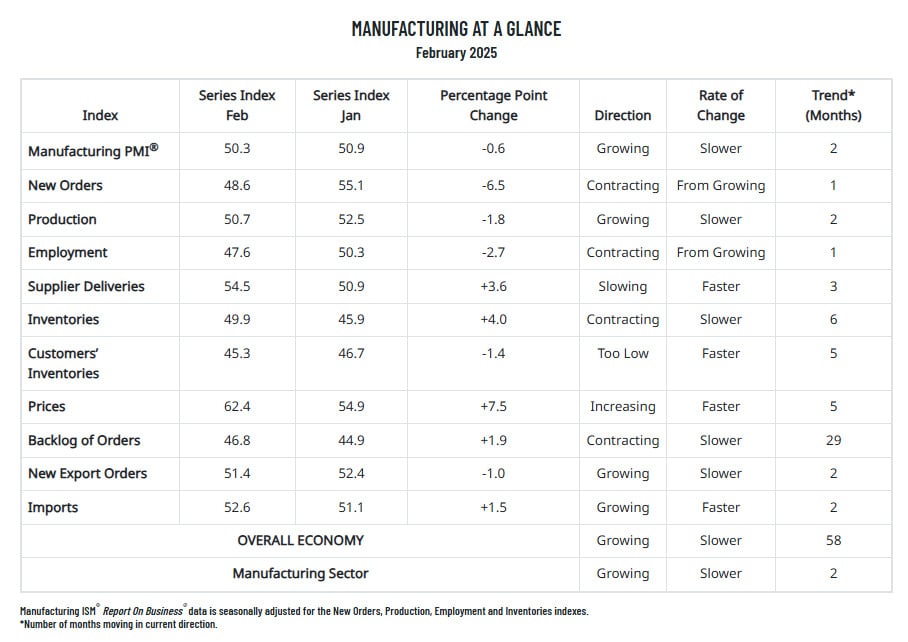Image resolution: width=908 pixels, height=642 pixels.
Task: Select the February 2025 subtitle
Action: tap(456, 53)
